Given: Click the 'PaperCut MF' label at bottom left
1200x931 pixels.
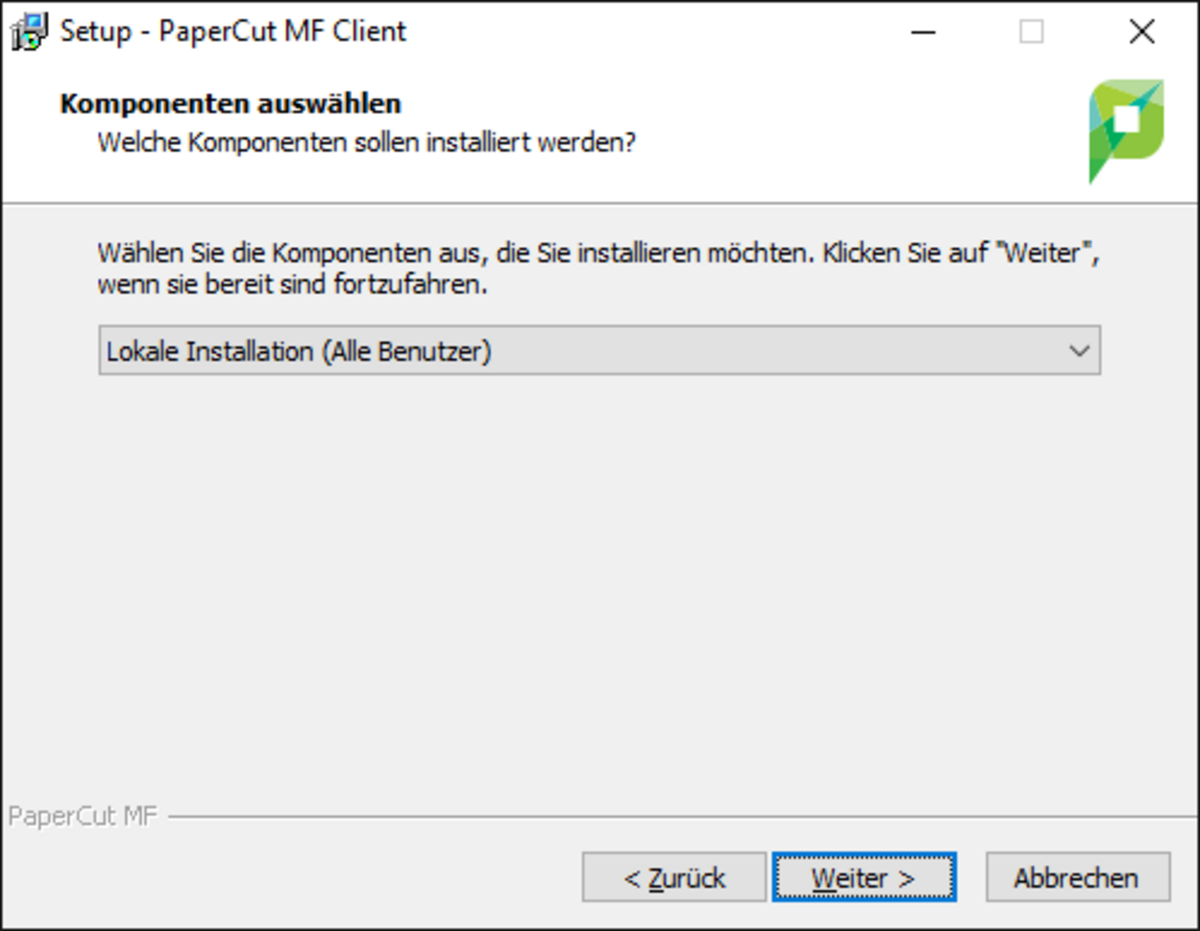Looking at the screenshot, I should [x=82, y=817].
